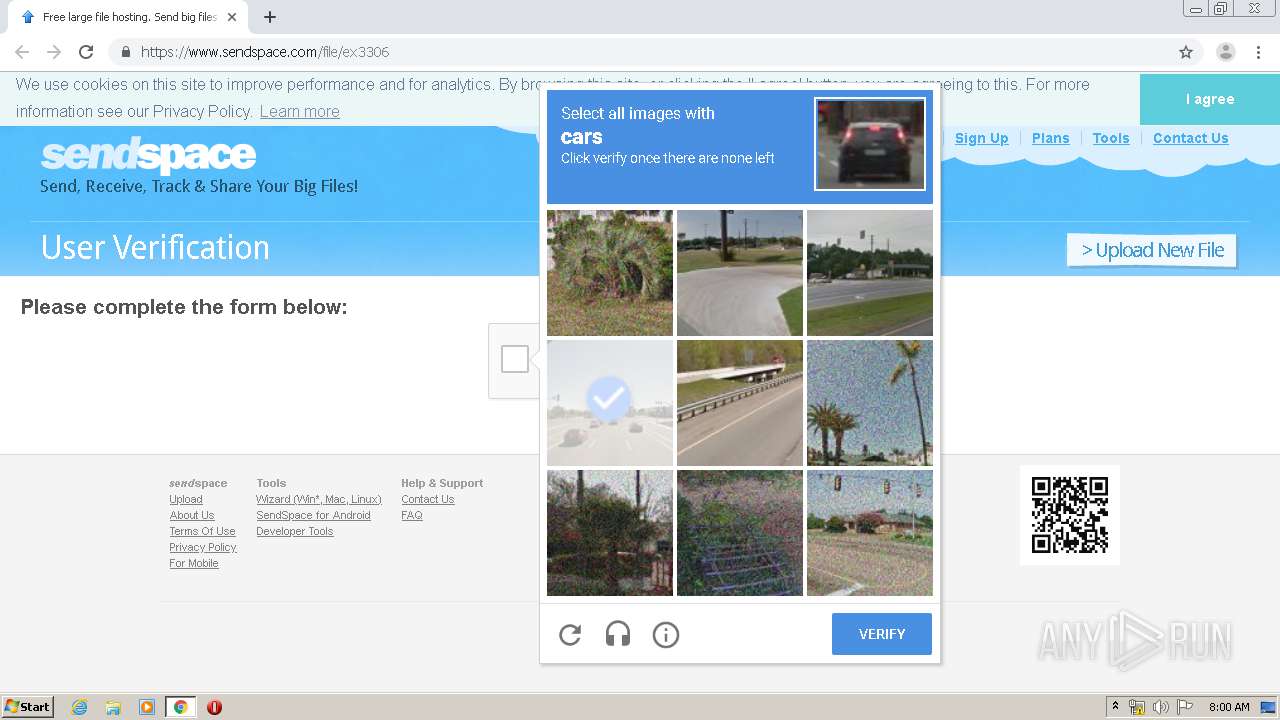1280x720 pixels.
Task: Click the address bar URL
Action: point(265,52)
